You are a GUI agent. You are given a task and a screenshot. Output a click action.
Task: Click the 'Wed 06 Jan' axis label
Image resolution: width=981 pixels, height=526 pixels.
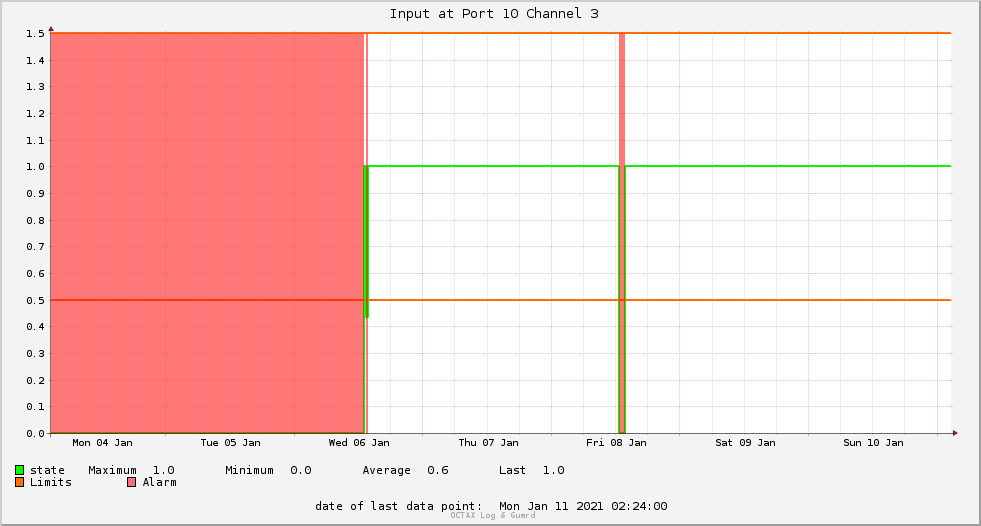pyautogui.click(x=359, y=443)
